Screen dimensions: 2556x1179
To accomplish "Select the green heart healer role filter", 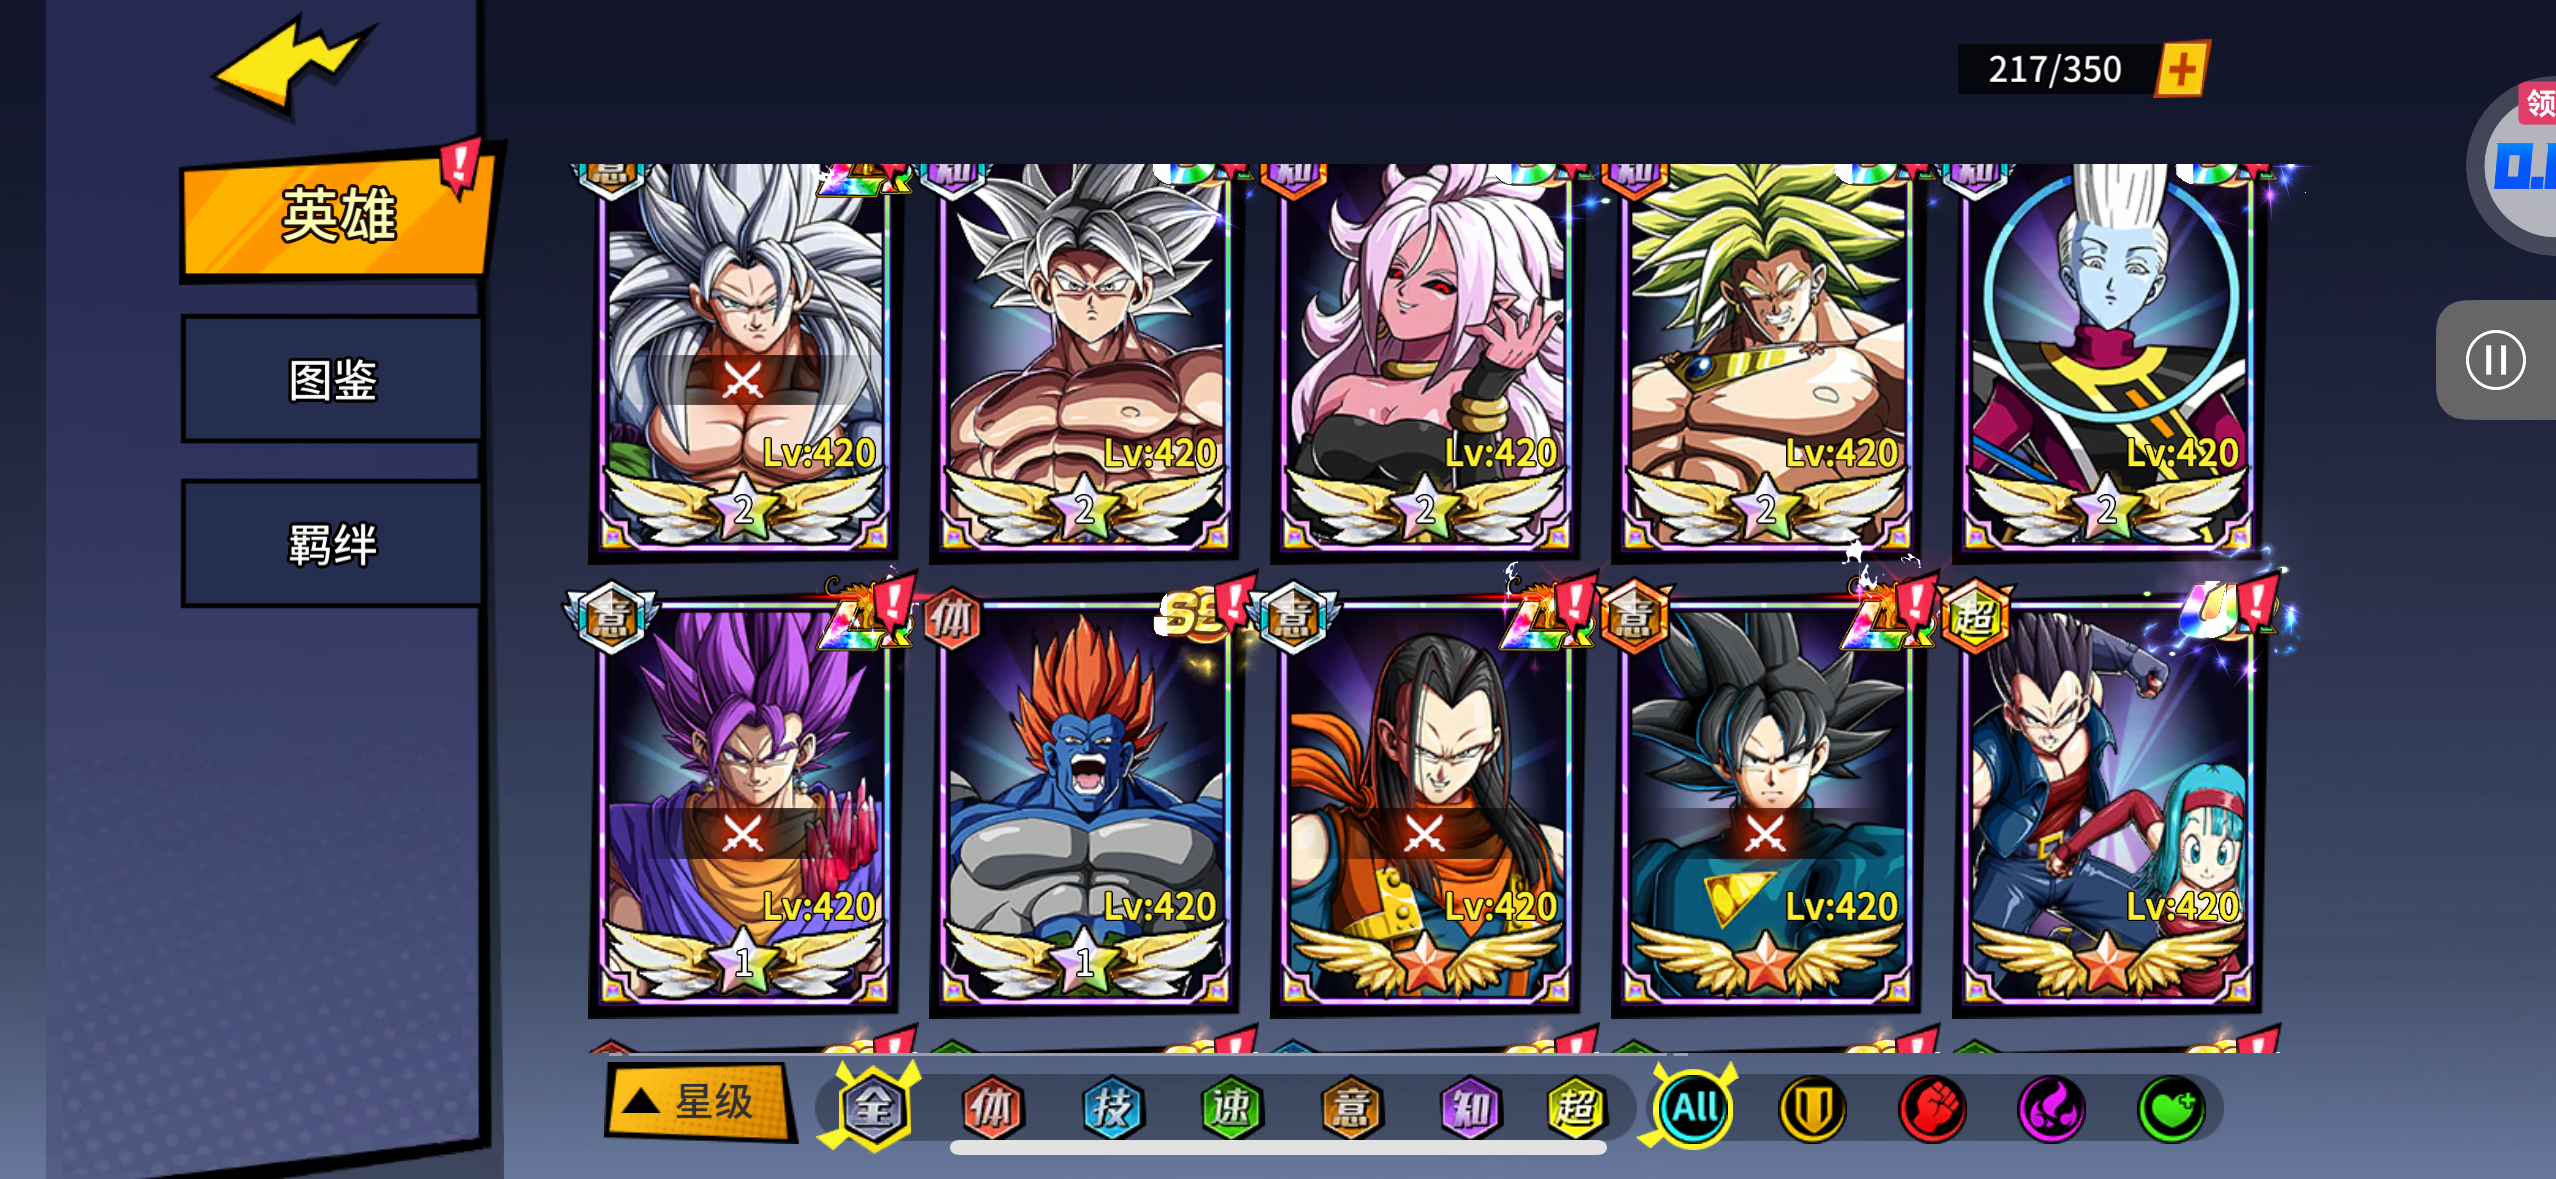I will point(2171,1108).
